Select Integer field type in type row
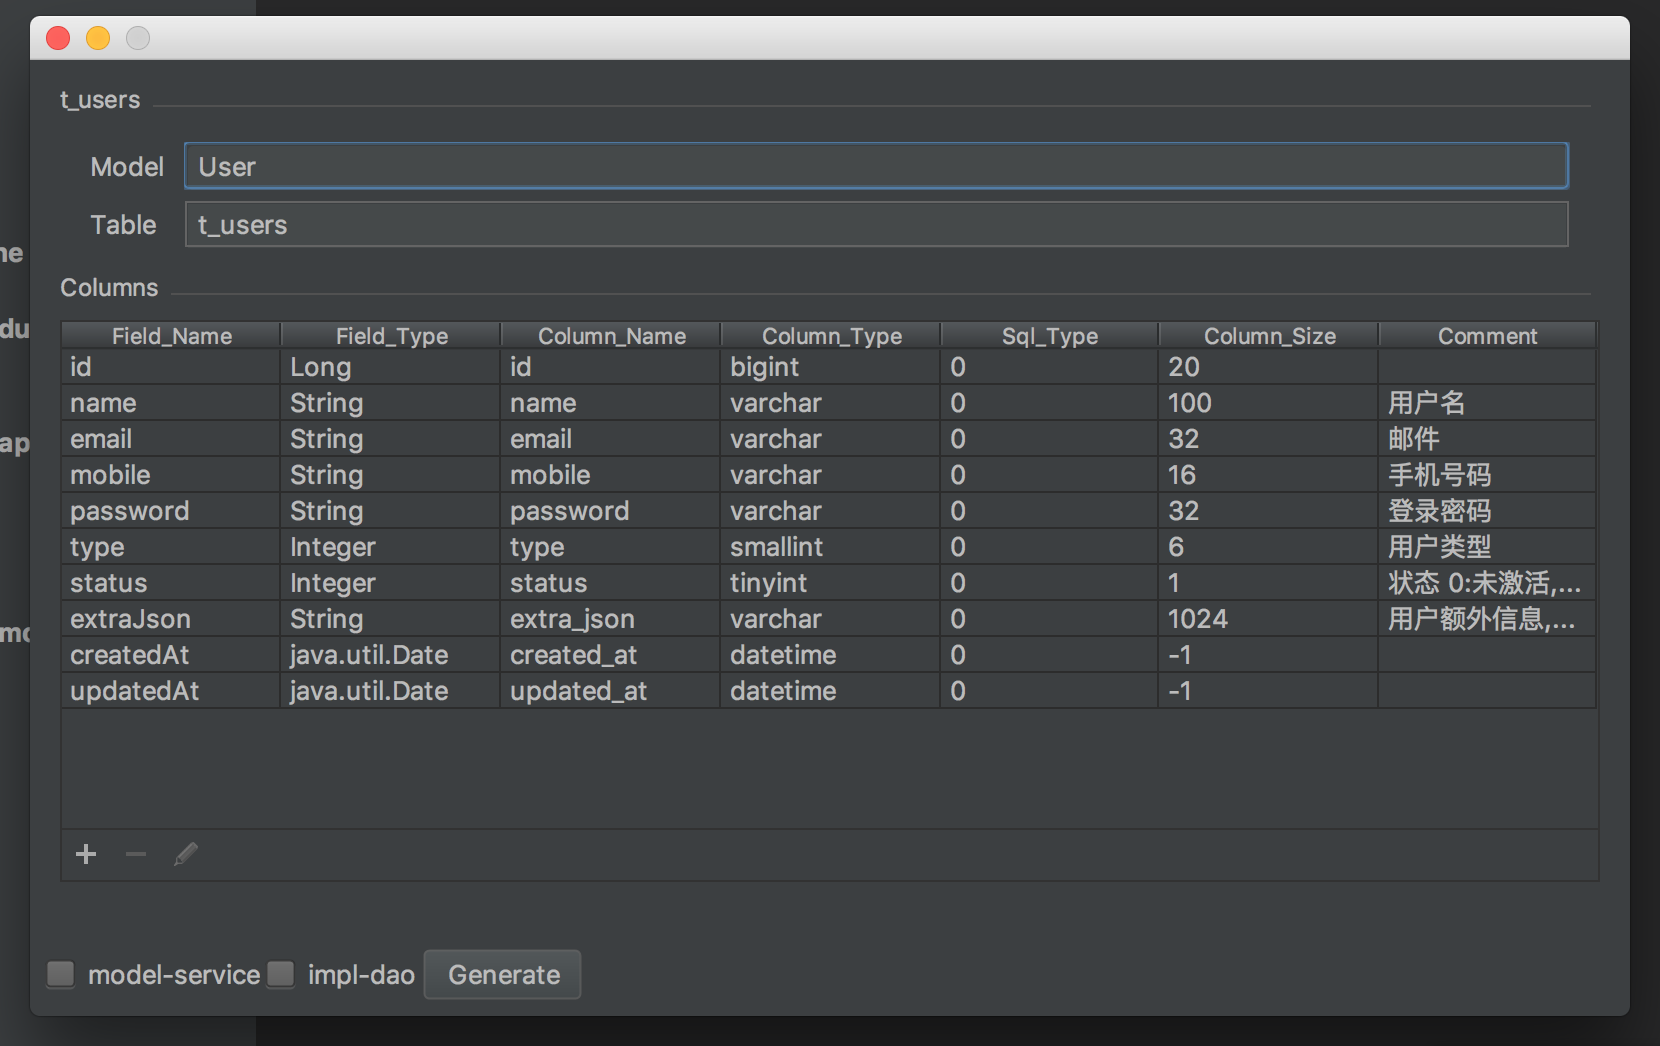This screenshot has width=1660, height=1046. coord(391,547)
